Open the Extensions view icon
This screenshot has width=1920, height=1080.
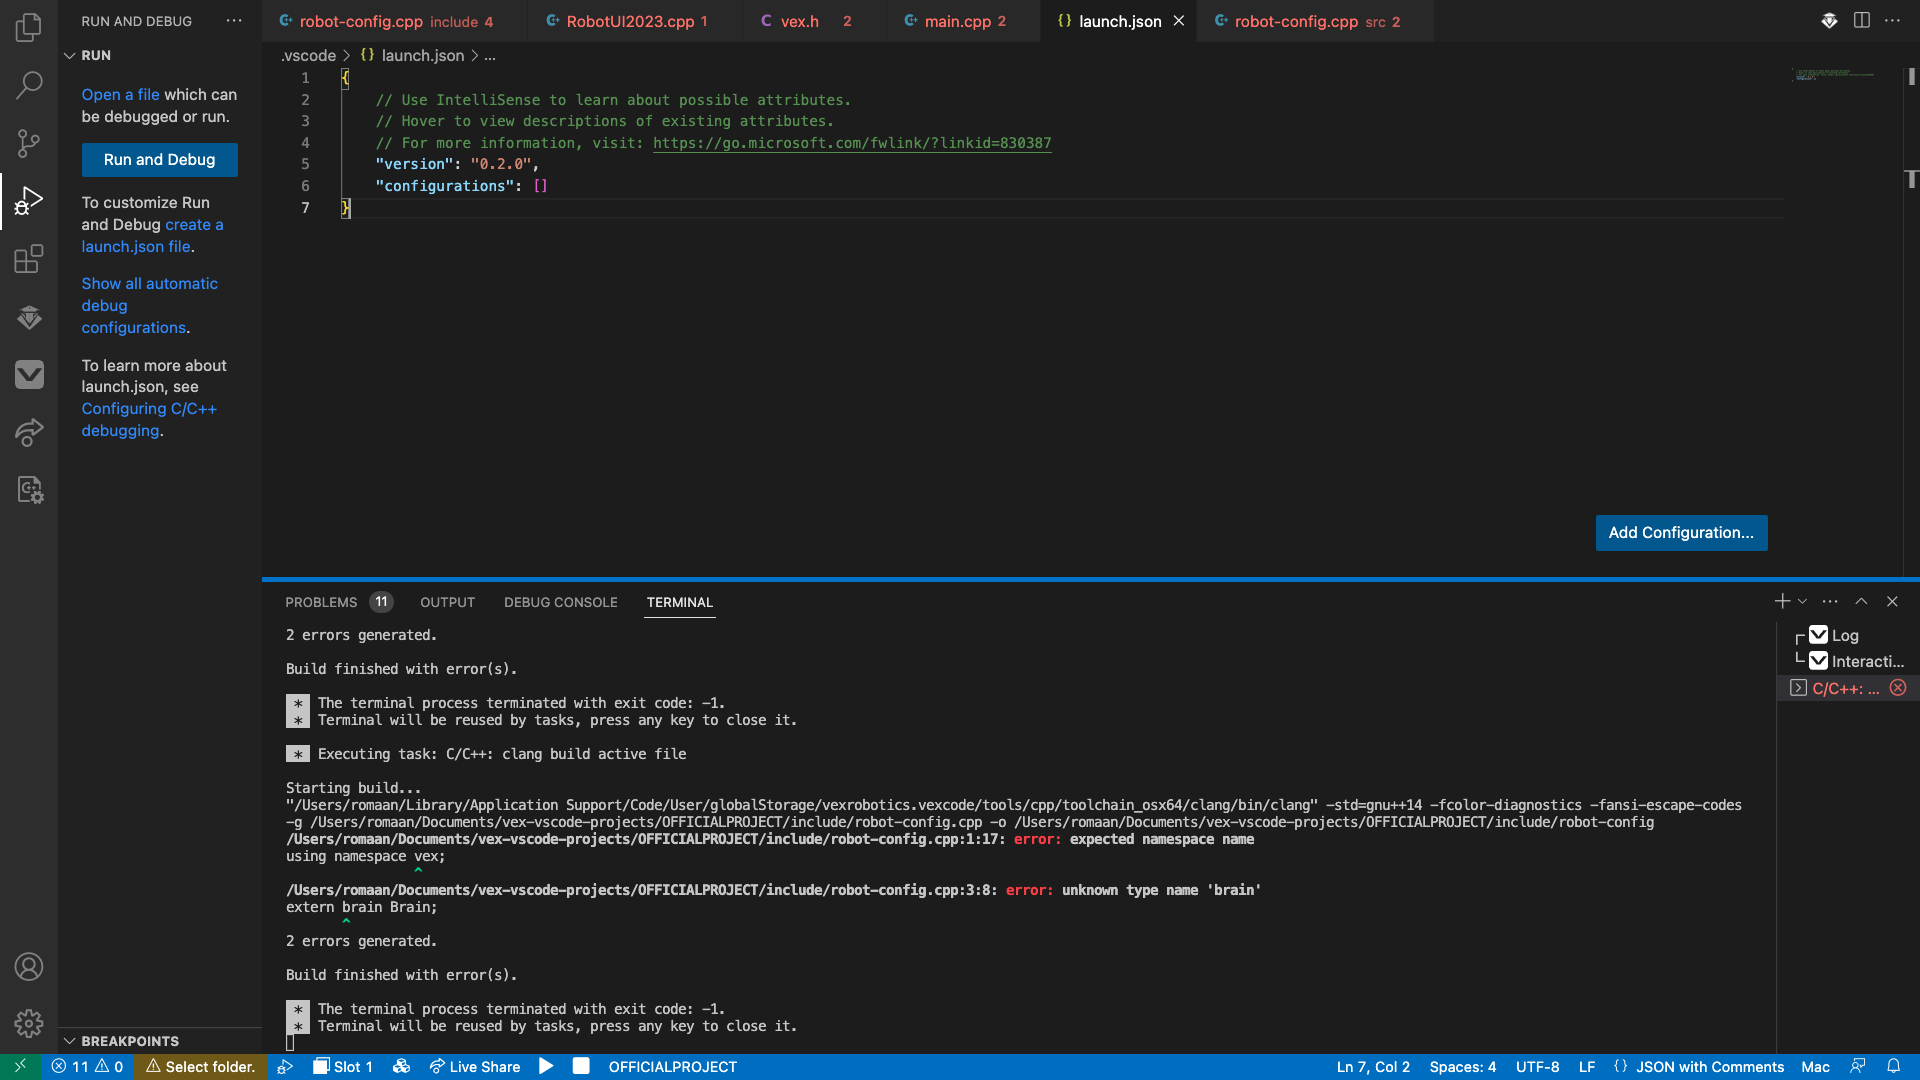point(29,259)
